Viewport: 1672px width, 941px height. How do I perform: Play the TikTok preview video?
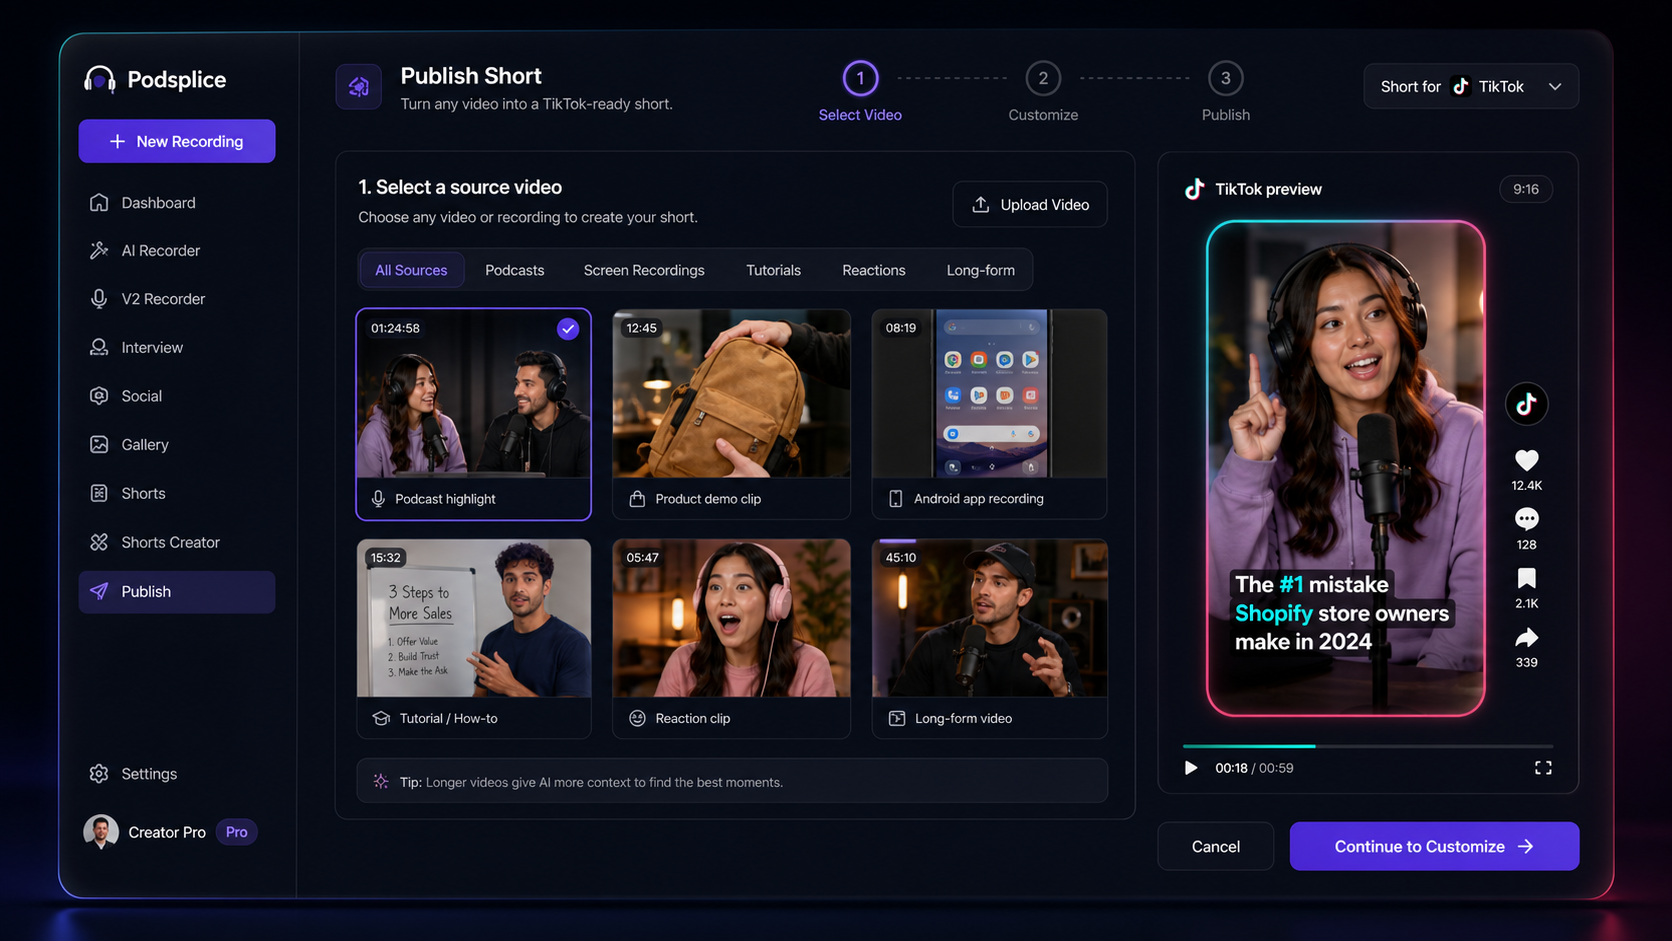click(1191, 768)
